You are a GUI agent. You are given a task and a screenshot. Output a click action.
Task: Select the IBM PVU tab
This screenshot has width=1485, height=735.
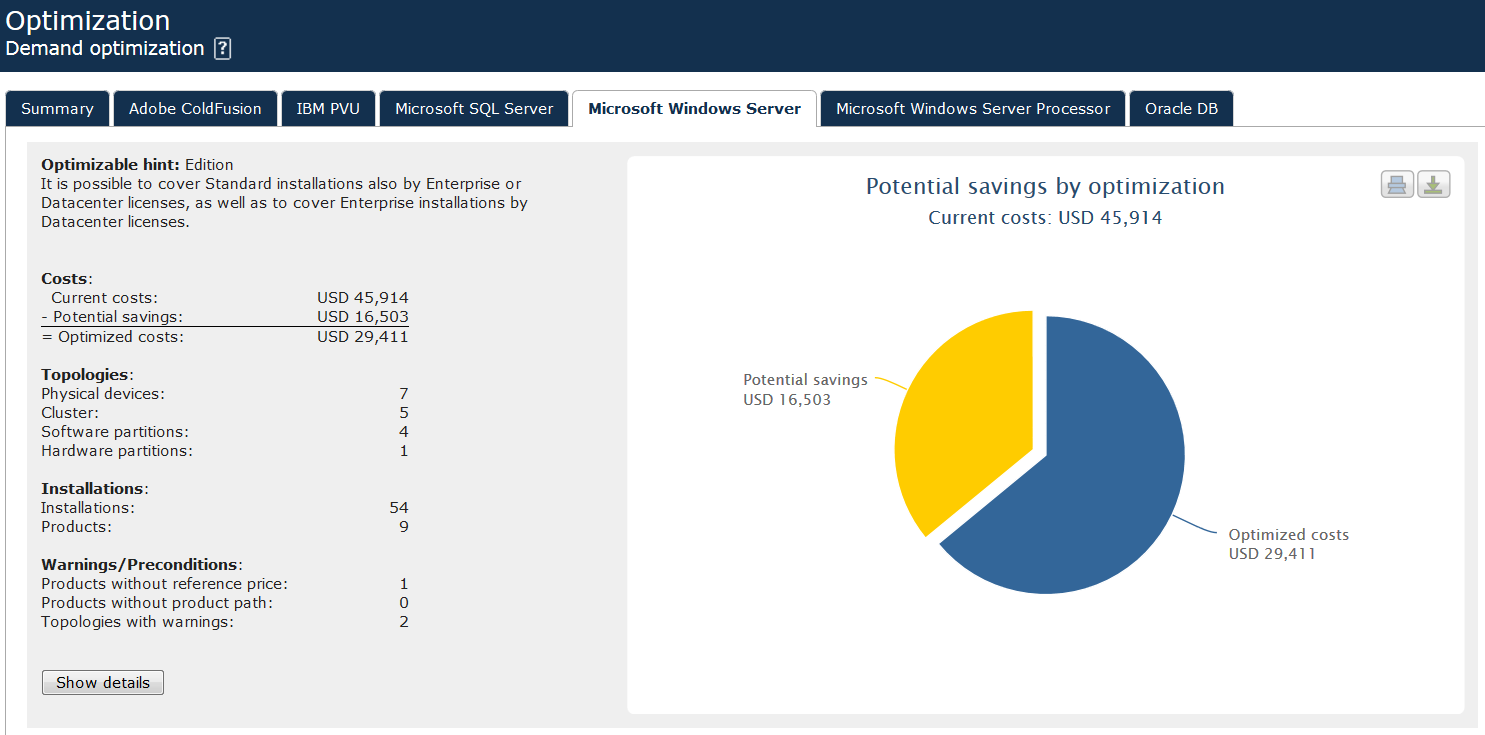tap(328, 109)
